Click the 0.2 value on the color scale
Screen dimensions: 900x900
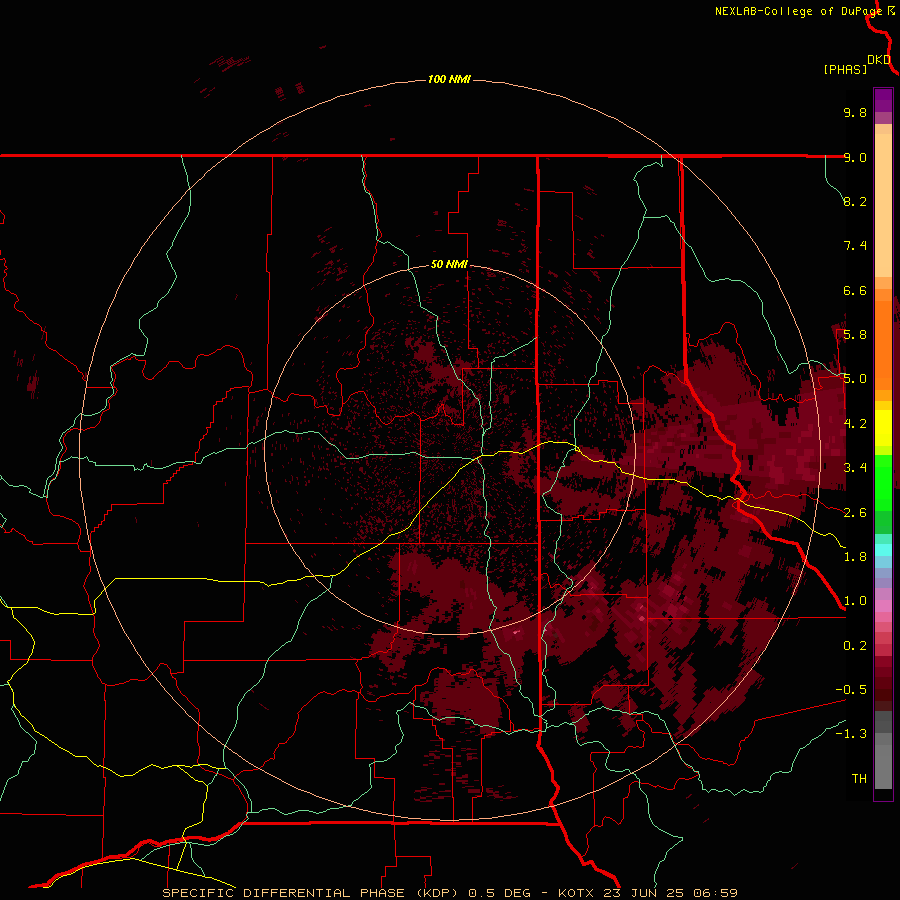[855, 646]
